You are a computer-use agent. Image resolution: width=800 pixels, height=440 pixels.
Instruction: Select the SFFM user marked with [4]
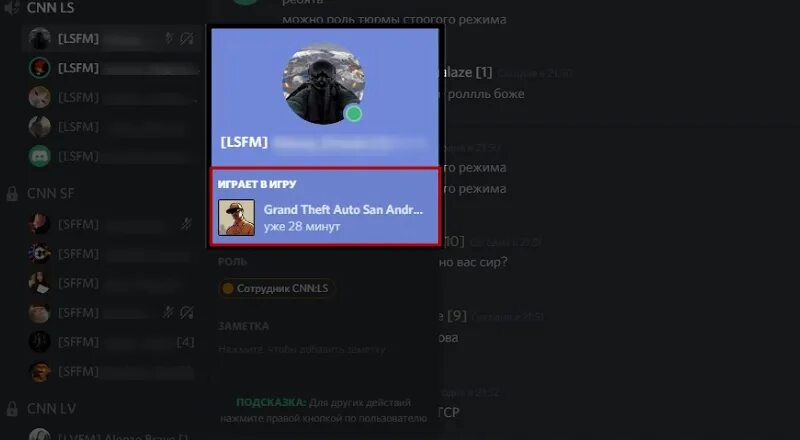[112, 342]
